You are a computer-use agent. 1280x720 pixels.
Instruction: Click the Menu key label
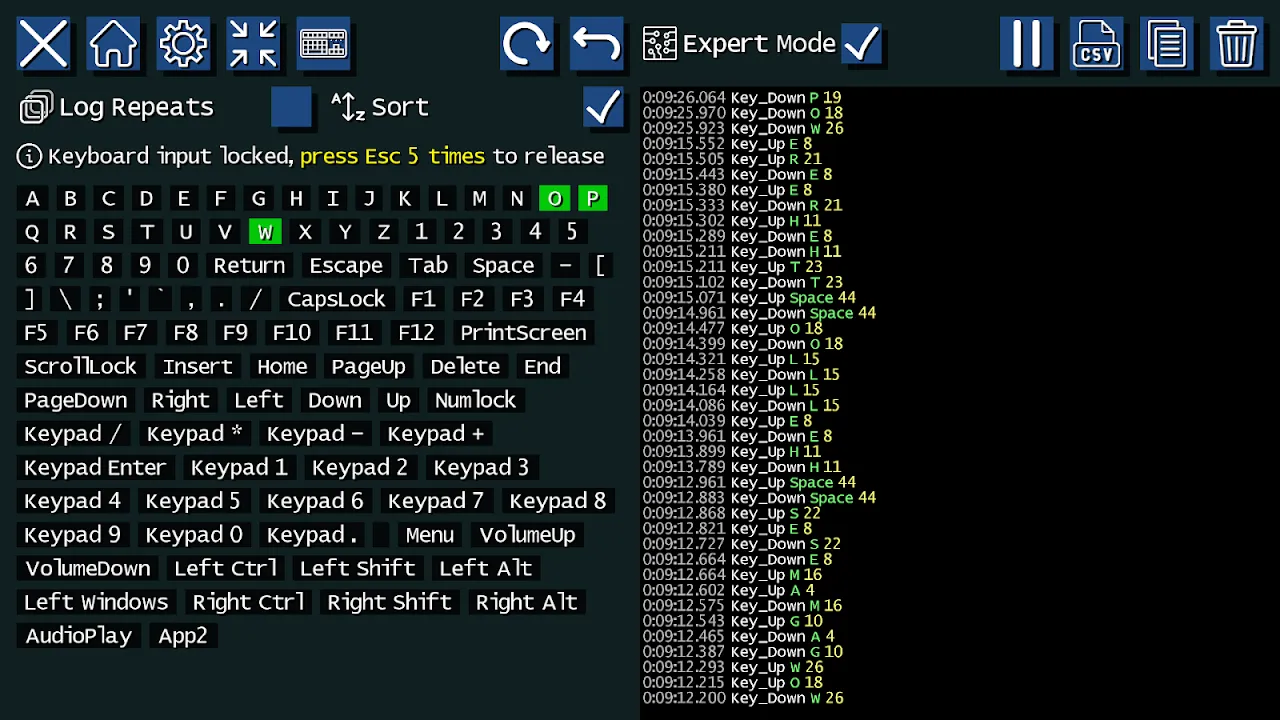coord(430,534)
